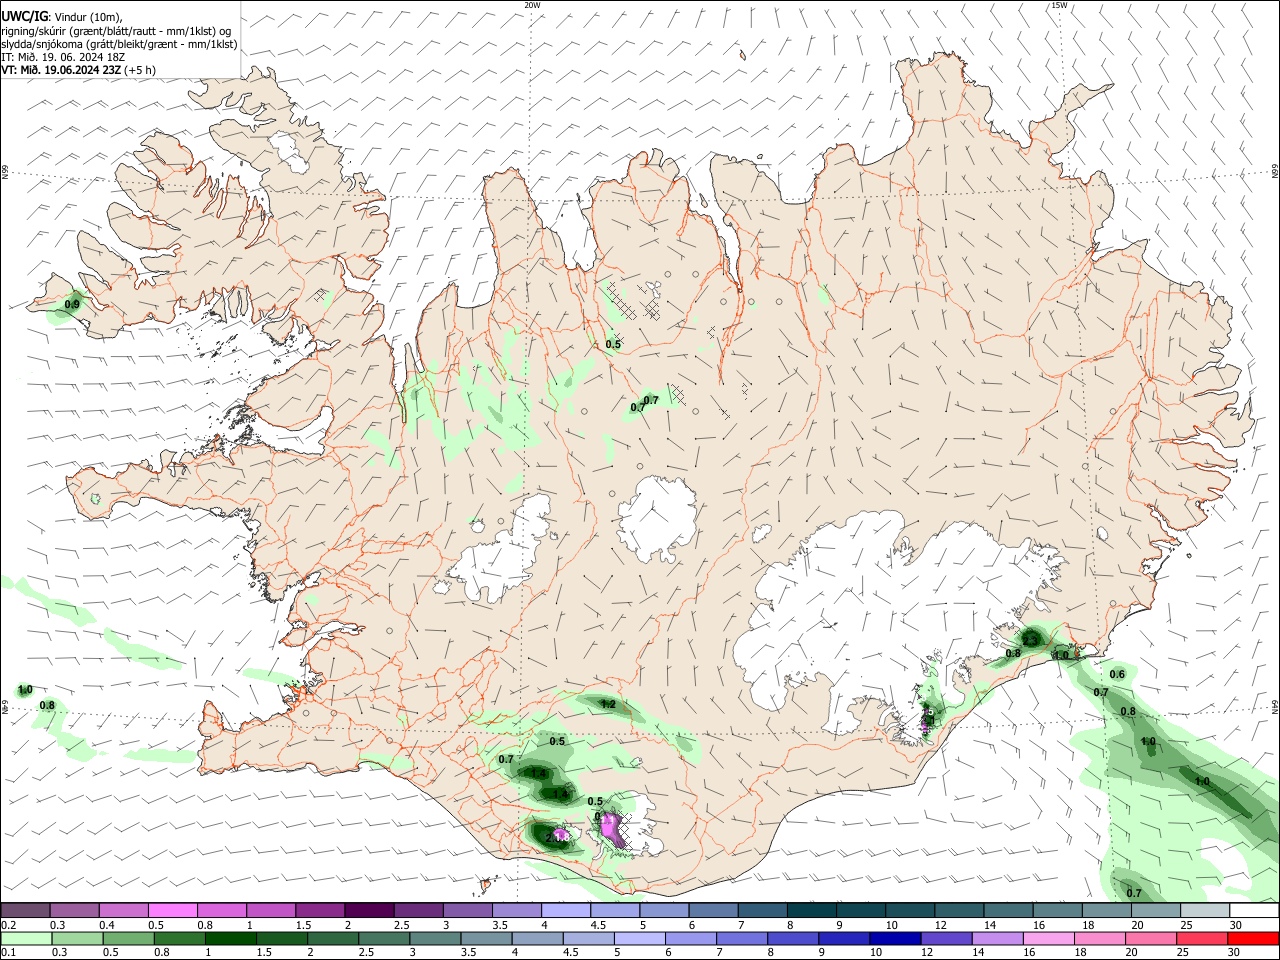Select the pale lavender snow-legend swatch labeled 4
This screenshot has height=960, width=1280.
pyautogui.click(x=565, y=910)
